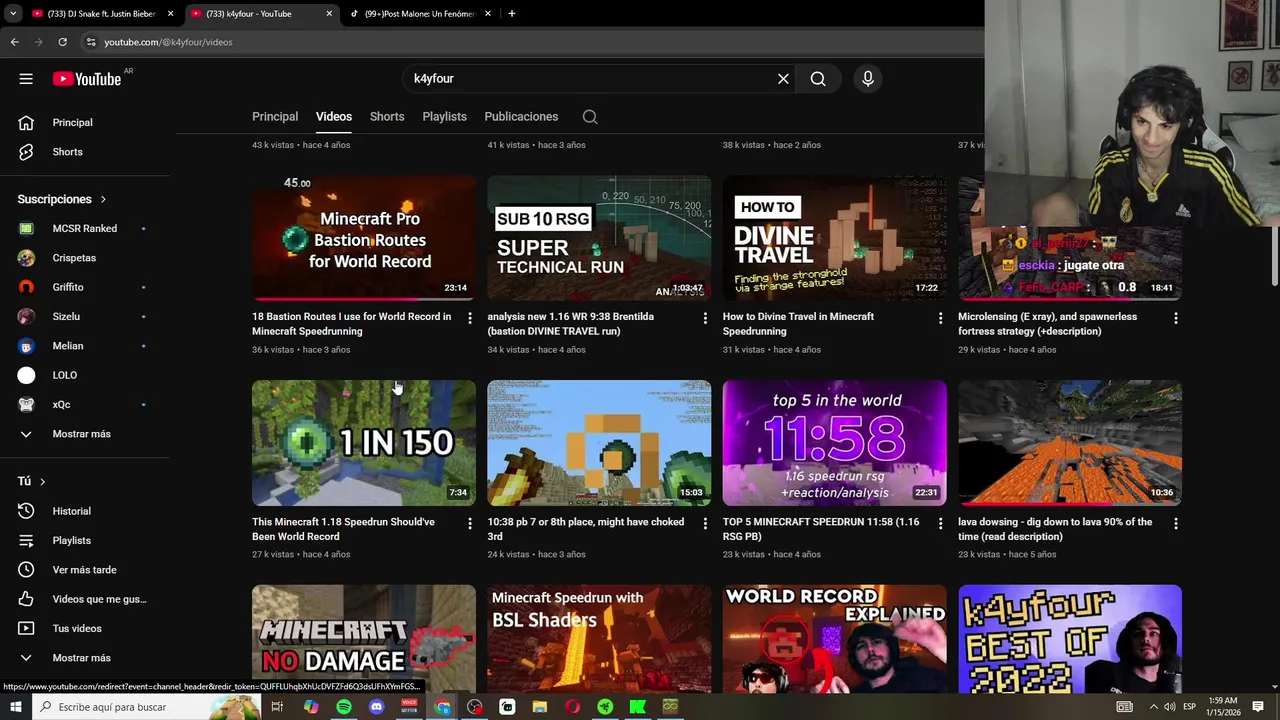The width and height of the screenshot is (1280, 720).
Task: Open How to Divine Travel title link
Action: point(798,324)
